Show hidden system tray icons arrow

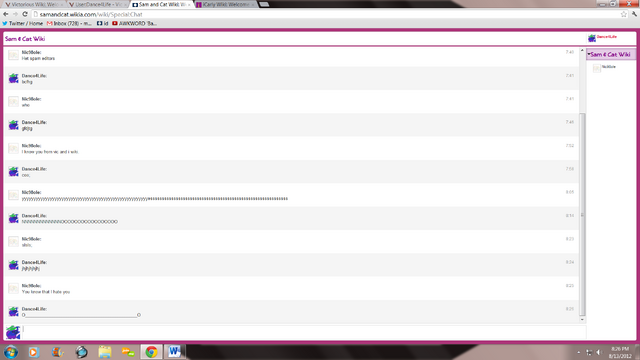click(x=578, y=352)
